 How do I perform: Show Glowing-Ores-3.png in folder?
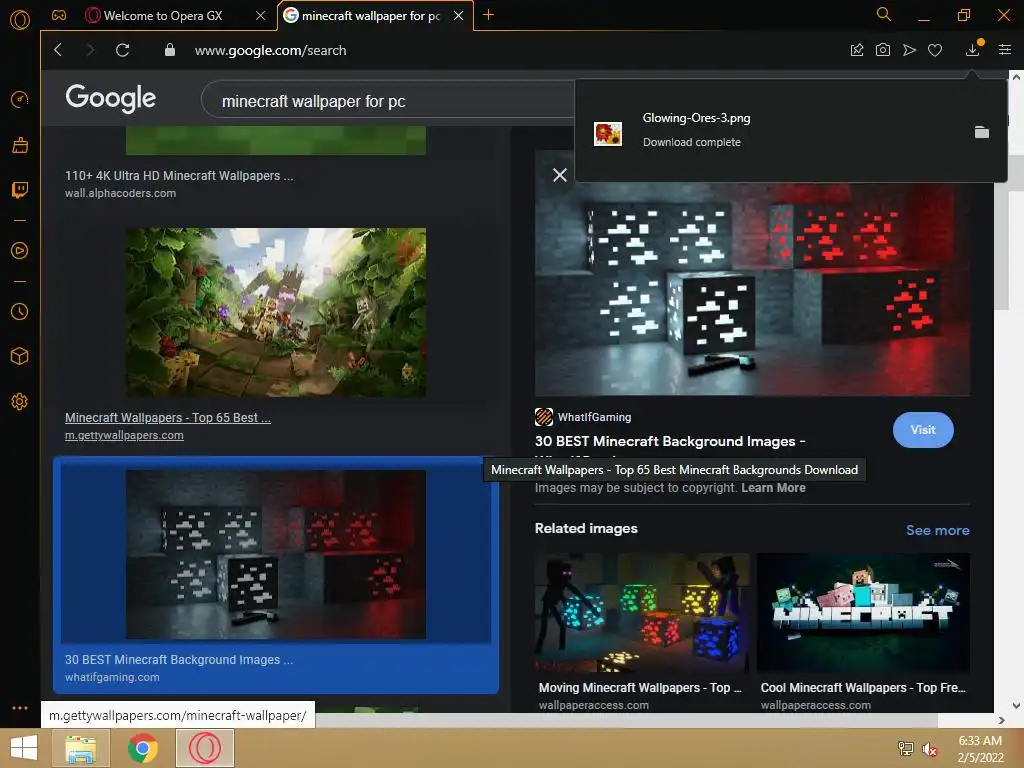point(982,132)
